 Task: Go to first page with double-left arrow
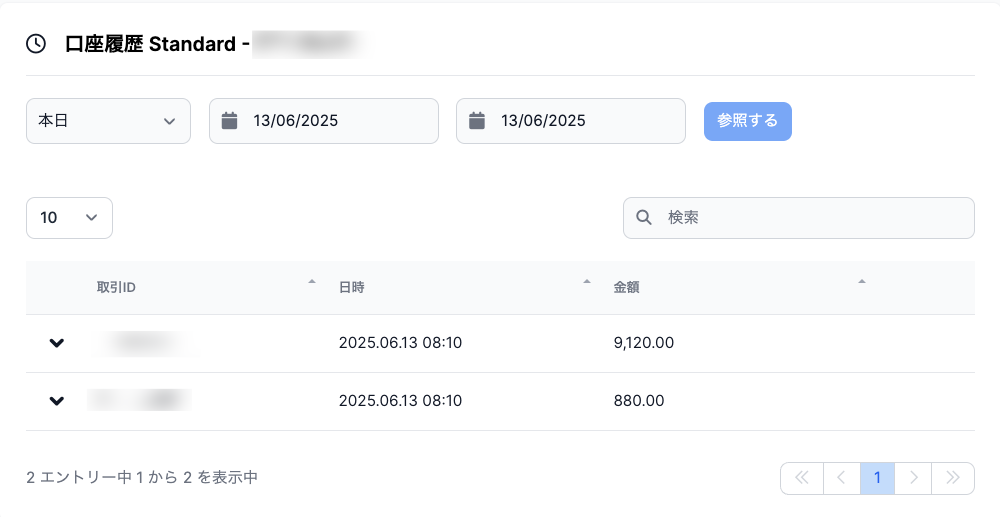tap(802, 478)
